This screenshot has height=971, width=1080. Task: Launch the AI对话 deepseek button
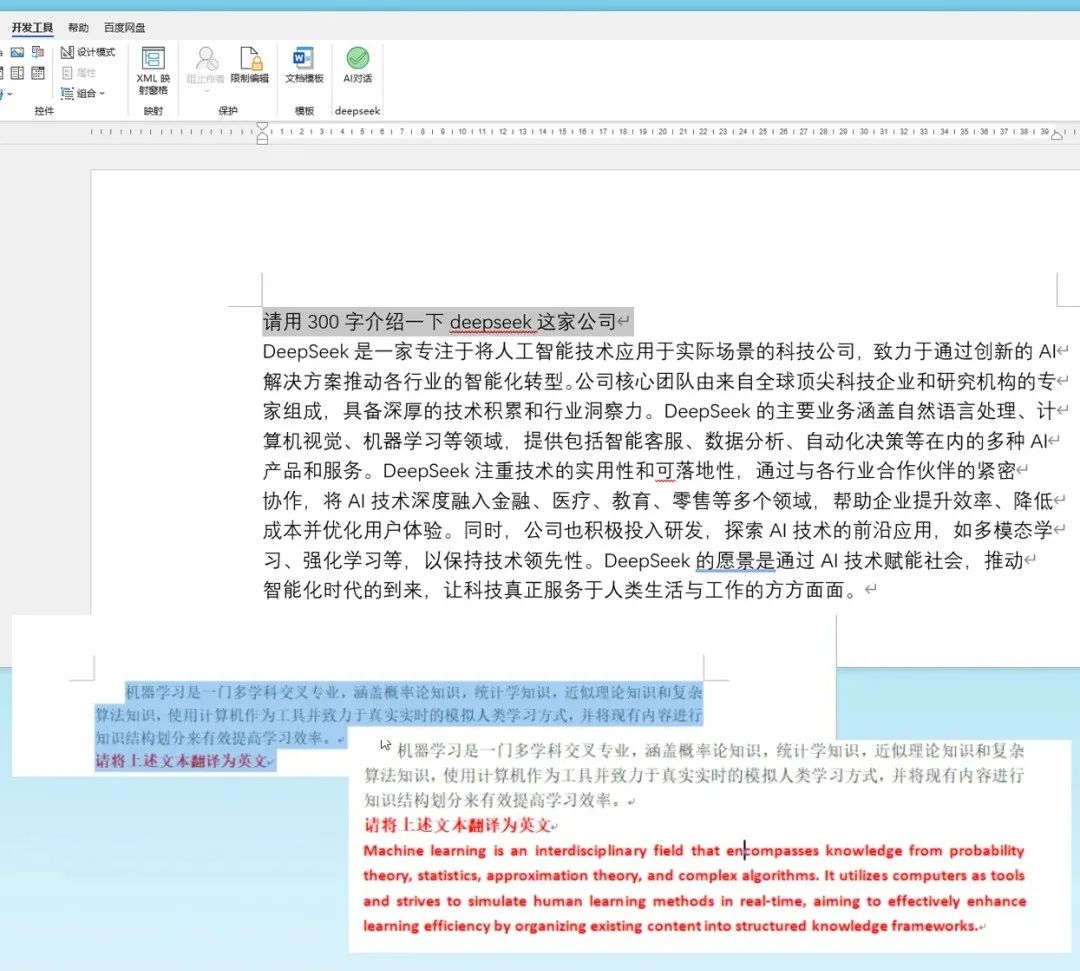pos(357,65)
